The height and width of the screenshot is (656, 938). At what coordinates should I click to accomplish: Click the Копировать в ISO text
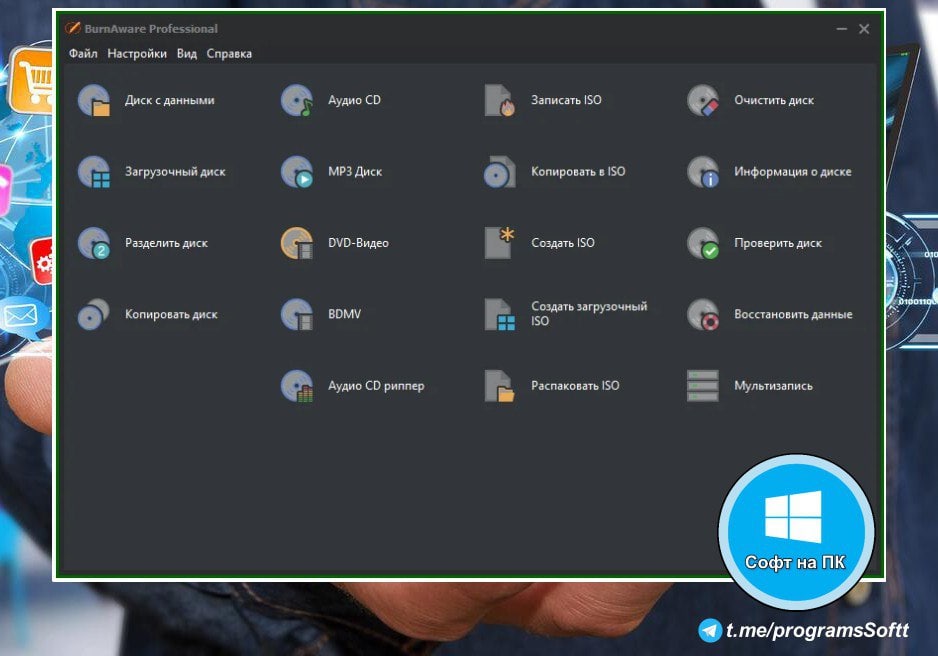tap(578, 172)
